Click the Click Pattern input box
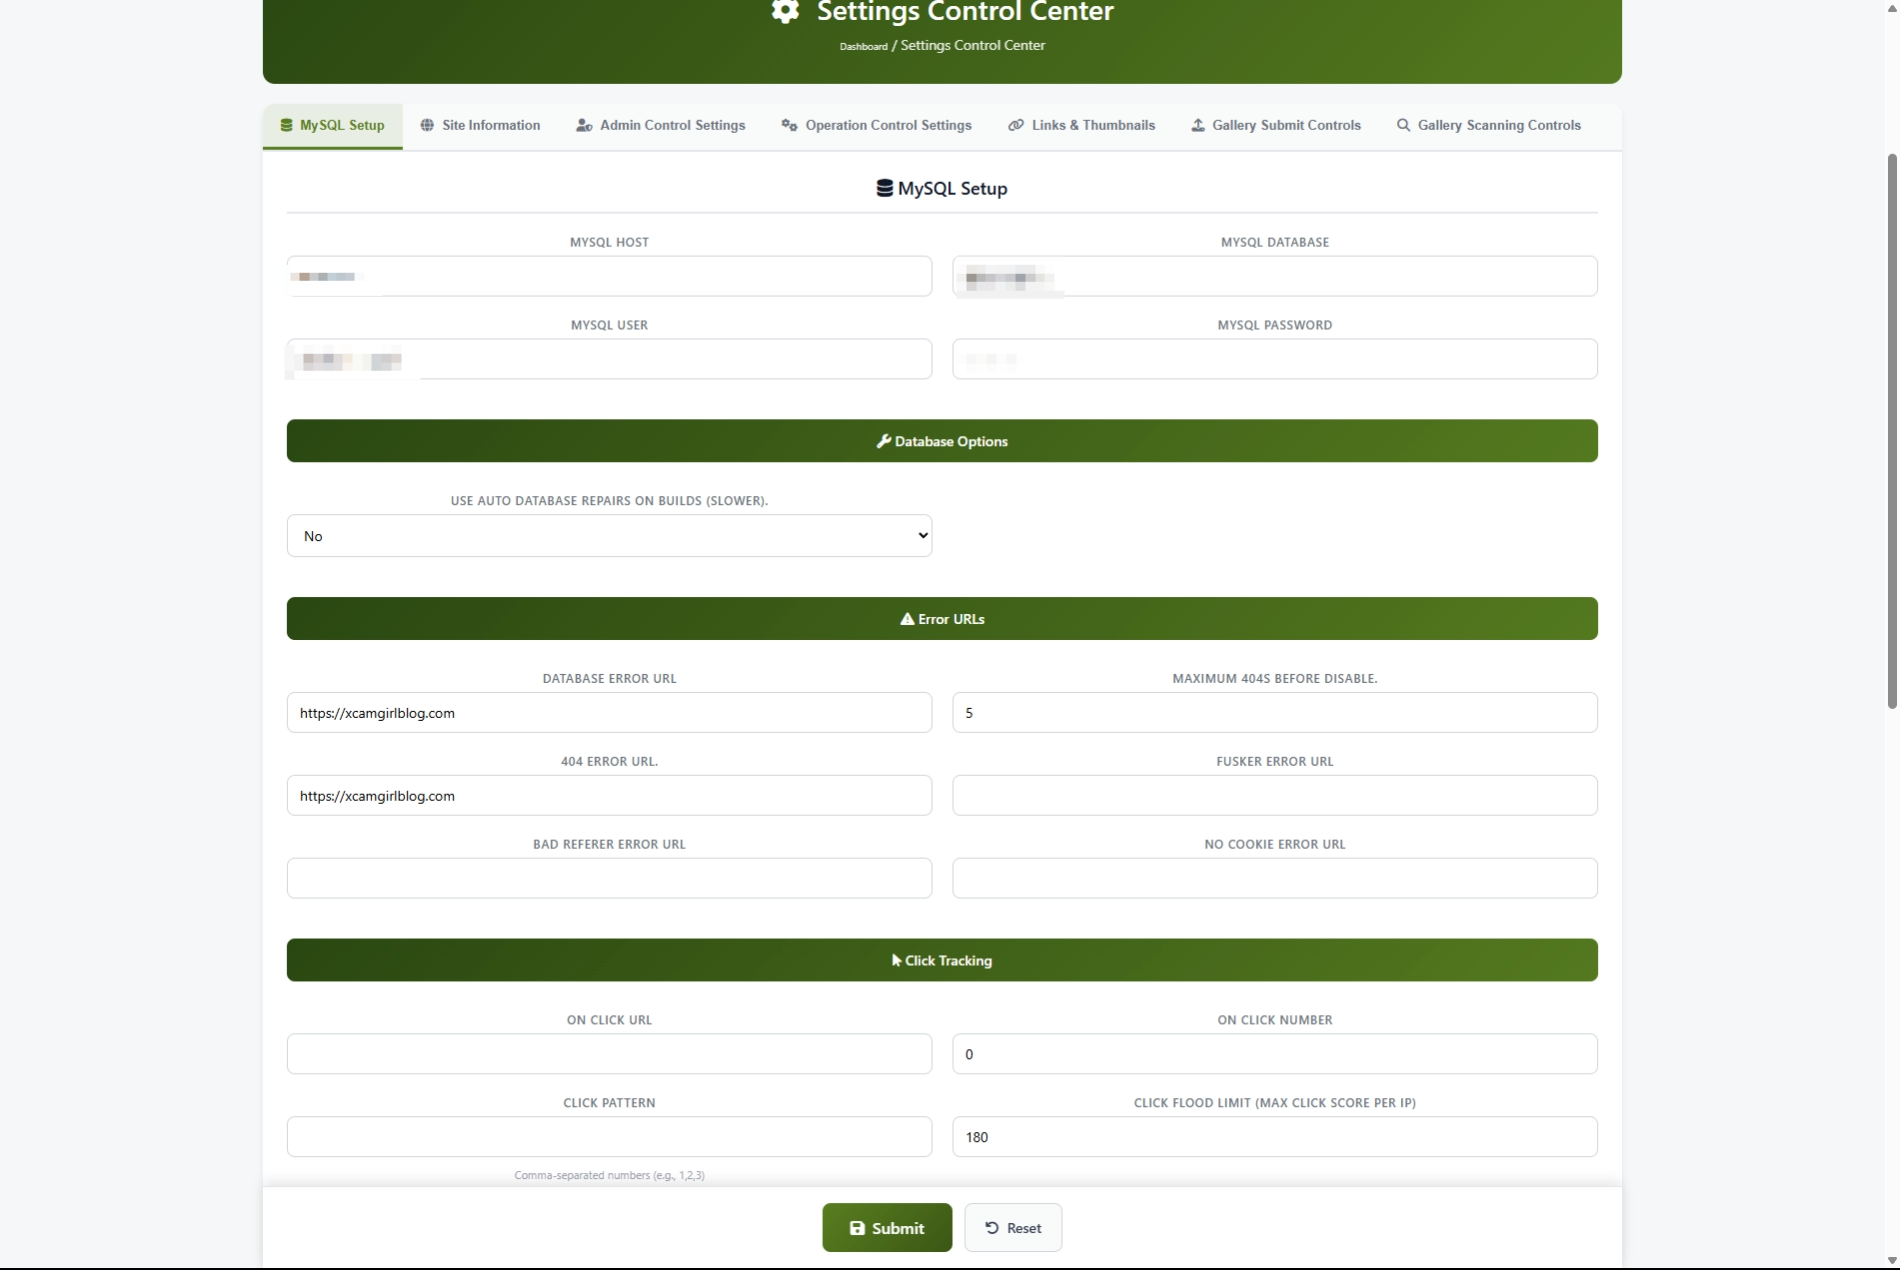Screen dimensions: 1900x1270 point(609,1137)
